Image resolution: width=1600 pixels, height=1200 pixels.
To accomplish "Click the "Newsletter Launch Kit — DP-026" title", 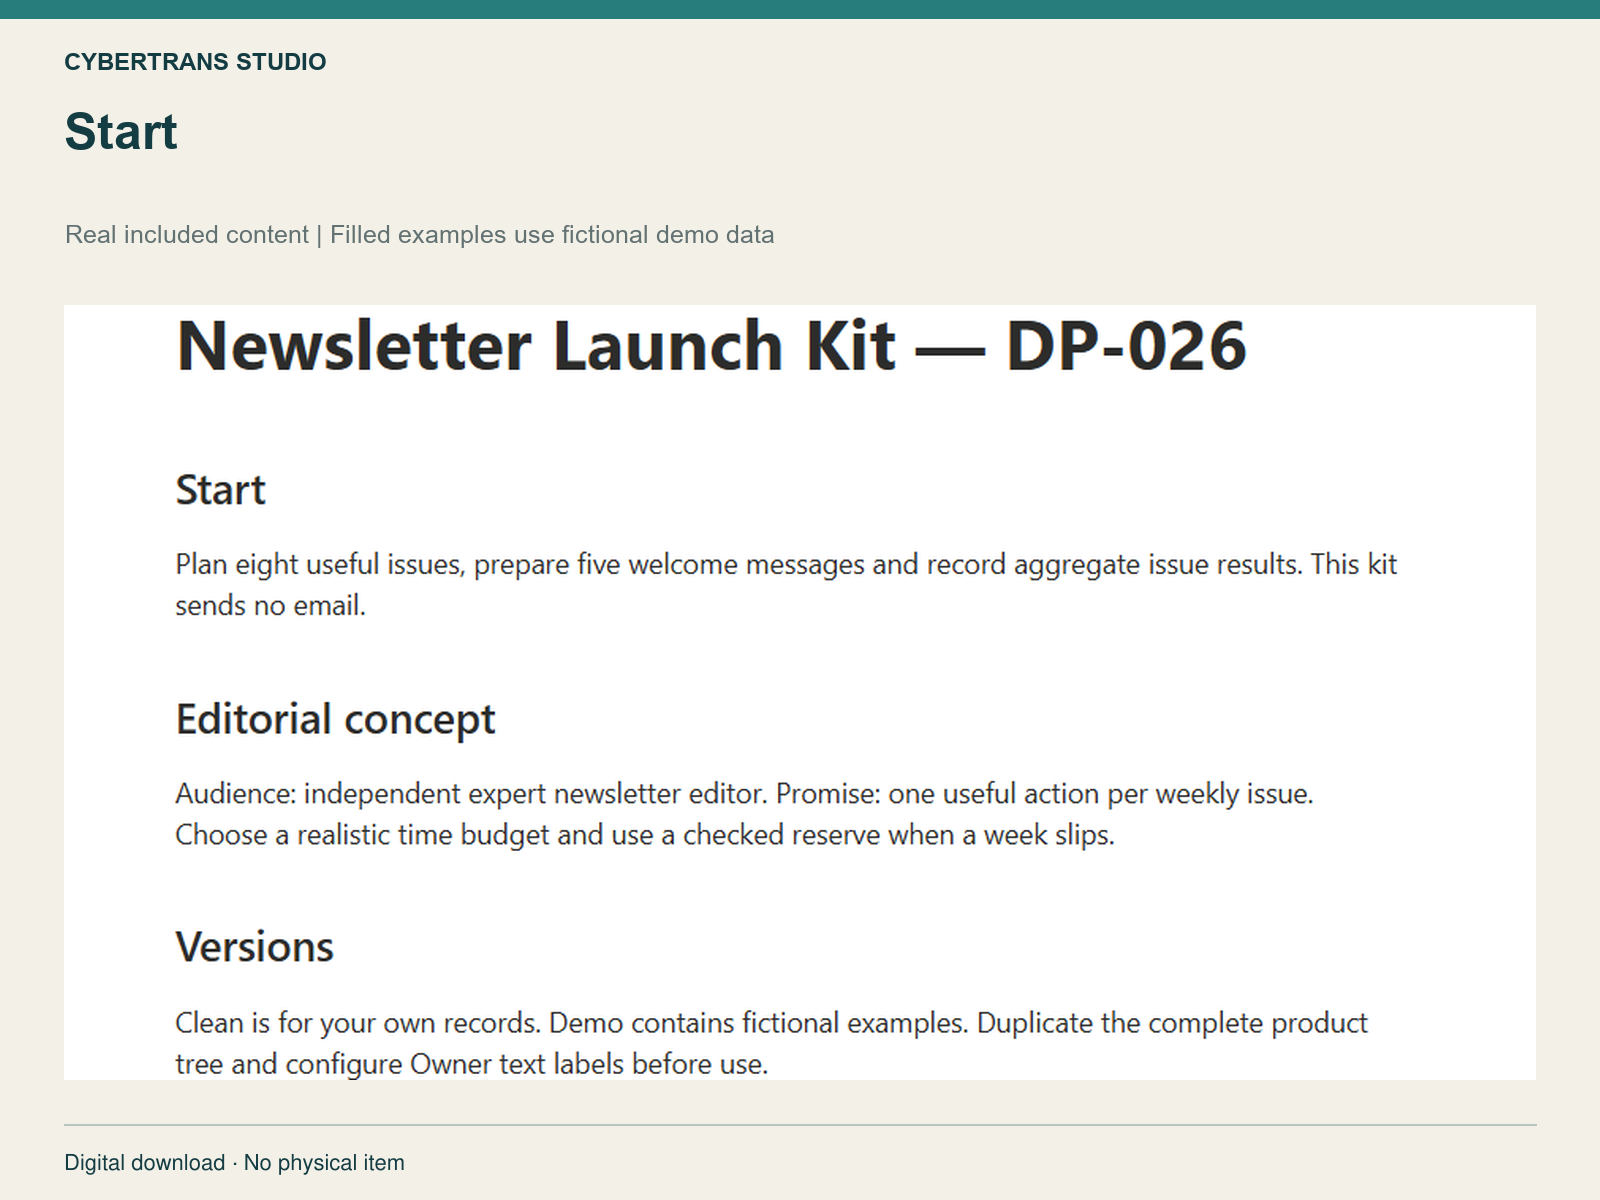I will [x=711, y=346].
